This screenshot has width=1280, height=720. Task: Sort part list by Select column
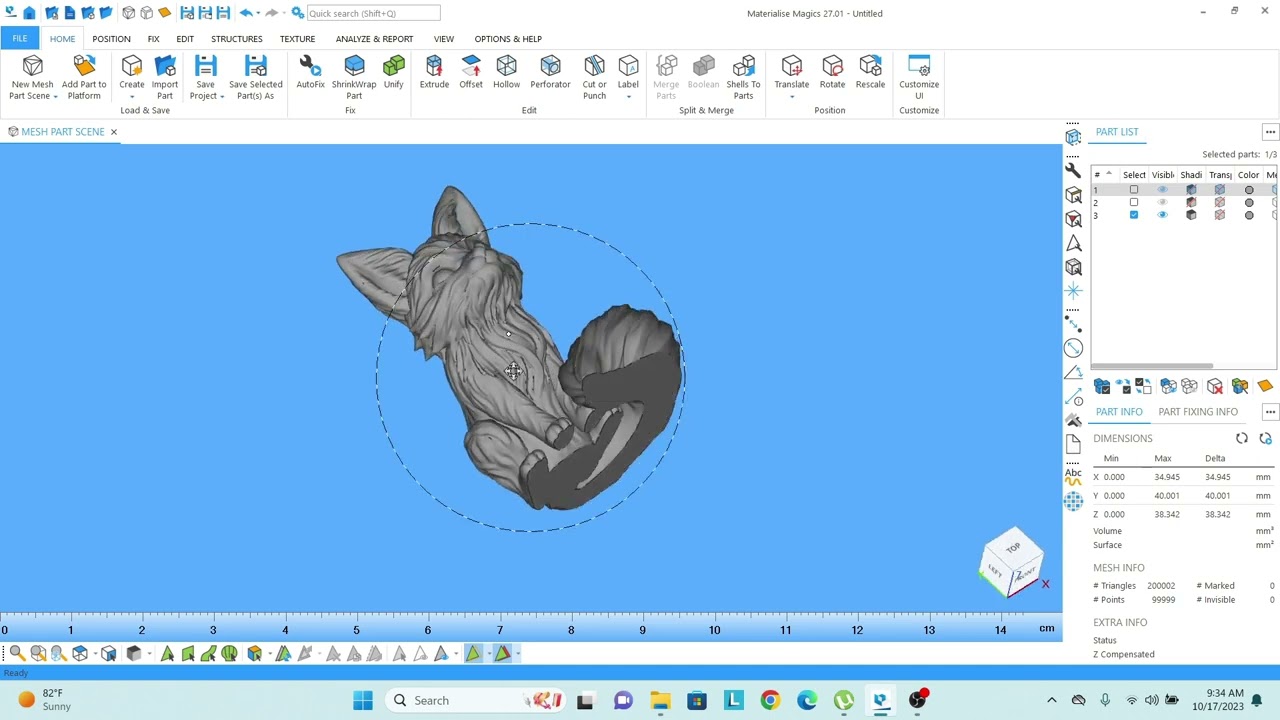[x=1134, y=175]
